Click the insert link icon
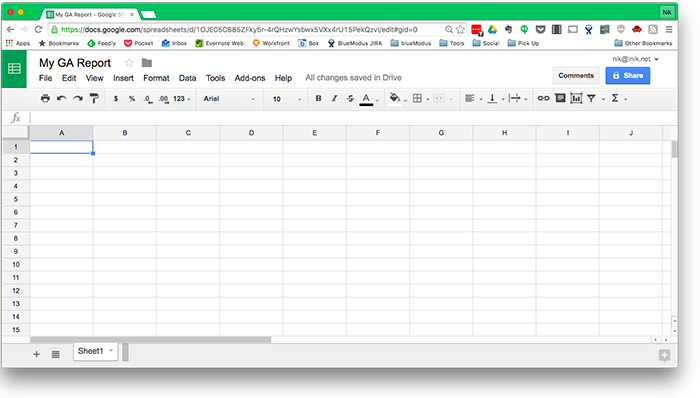 [x=543, y=98]
